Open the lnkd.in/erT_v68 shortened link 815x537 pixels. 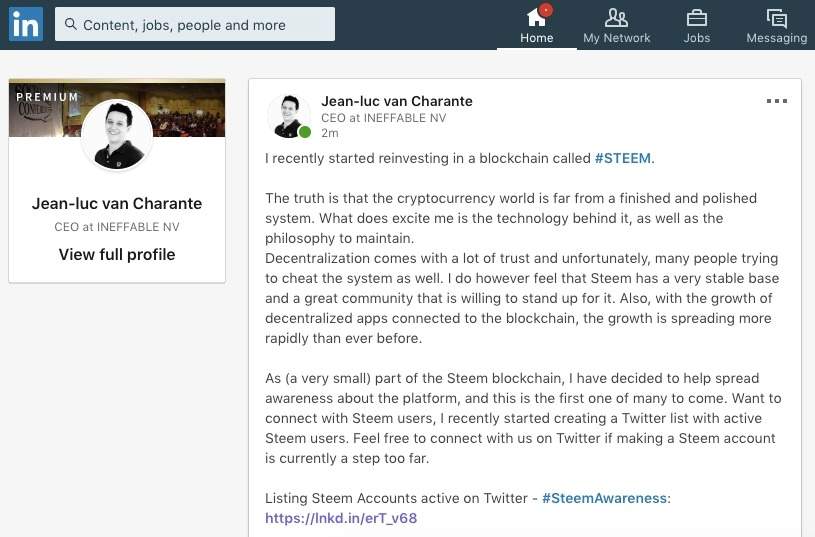click(x=341, y=518)
